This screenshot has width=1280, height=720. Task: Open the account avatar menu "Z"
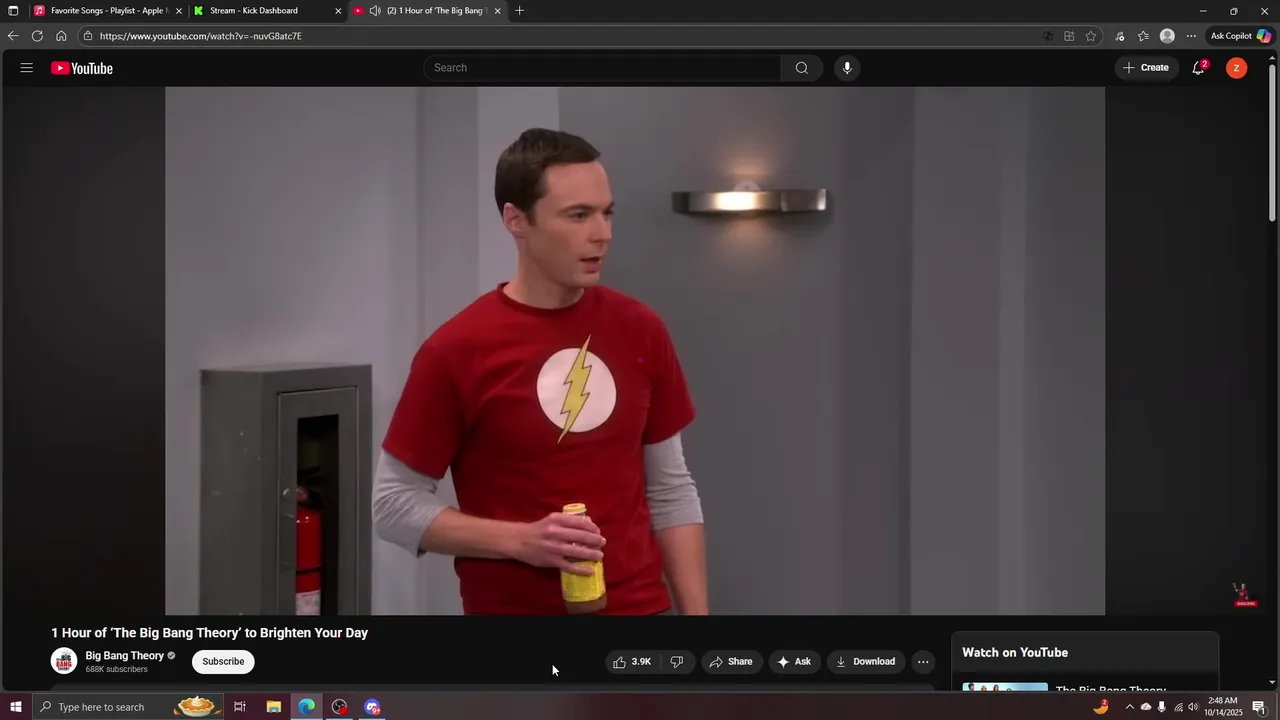click(1237, 68)
